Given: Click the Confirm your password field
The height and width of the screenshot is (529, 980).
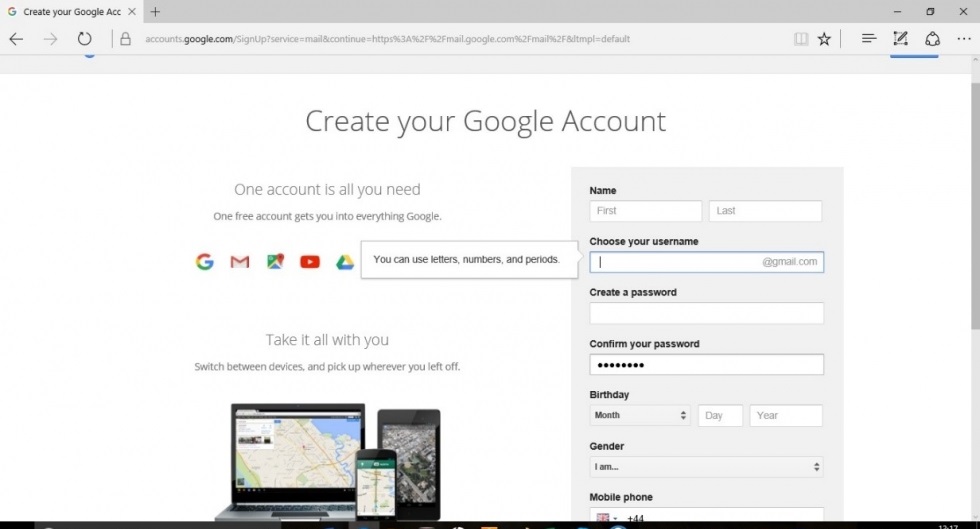Looking at the screenshot, I should click(706, 365).
